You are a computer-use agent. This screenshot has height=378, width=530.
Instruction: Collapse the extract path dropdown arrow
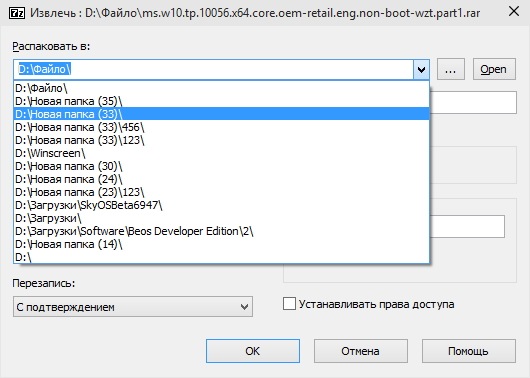point(421,70)
